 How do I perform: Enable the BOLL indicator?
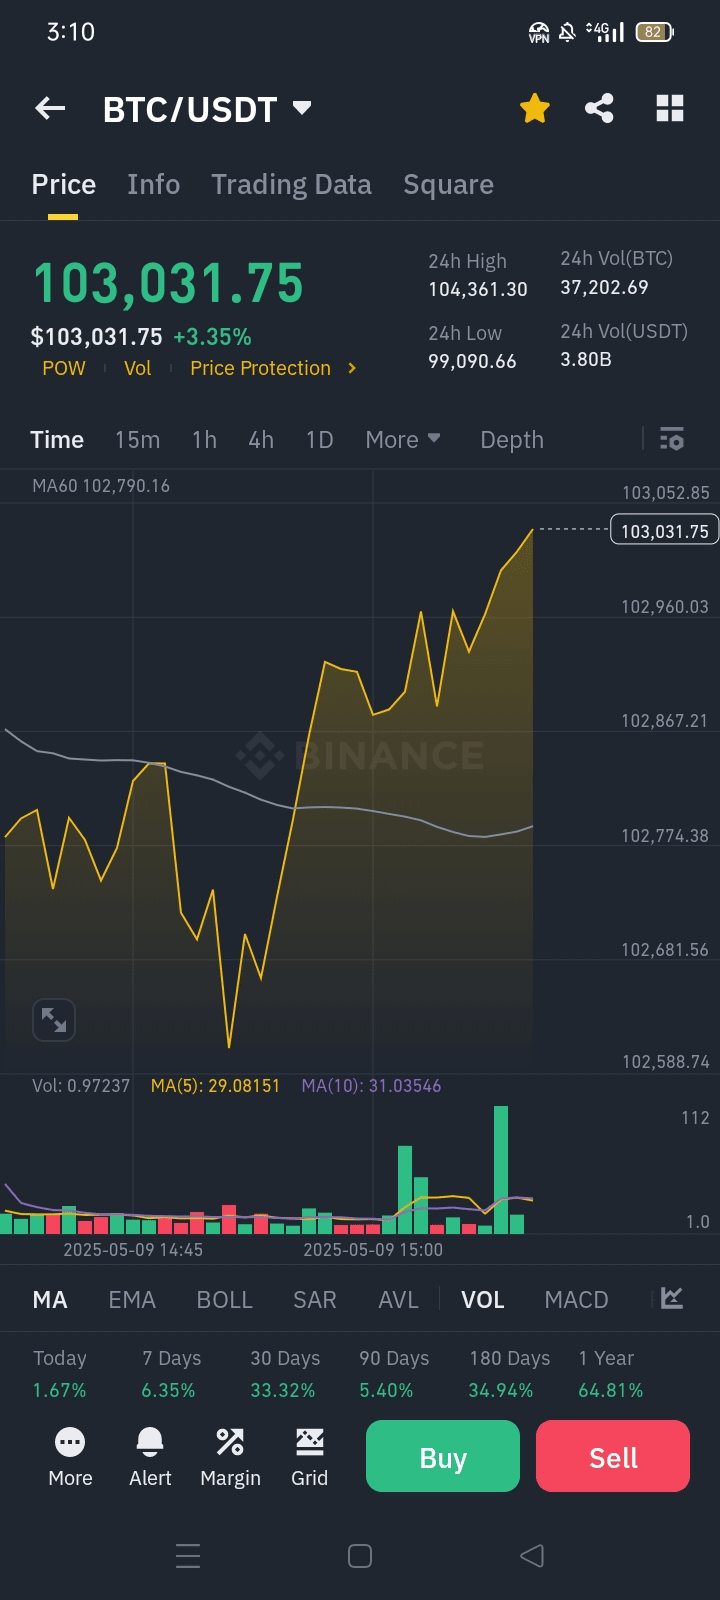(224, 1299)
